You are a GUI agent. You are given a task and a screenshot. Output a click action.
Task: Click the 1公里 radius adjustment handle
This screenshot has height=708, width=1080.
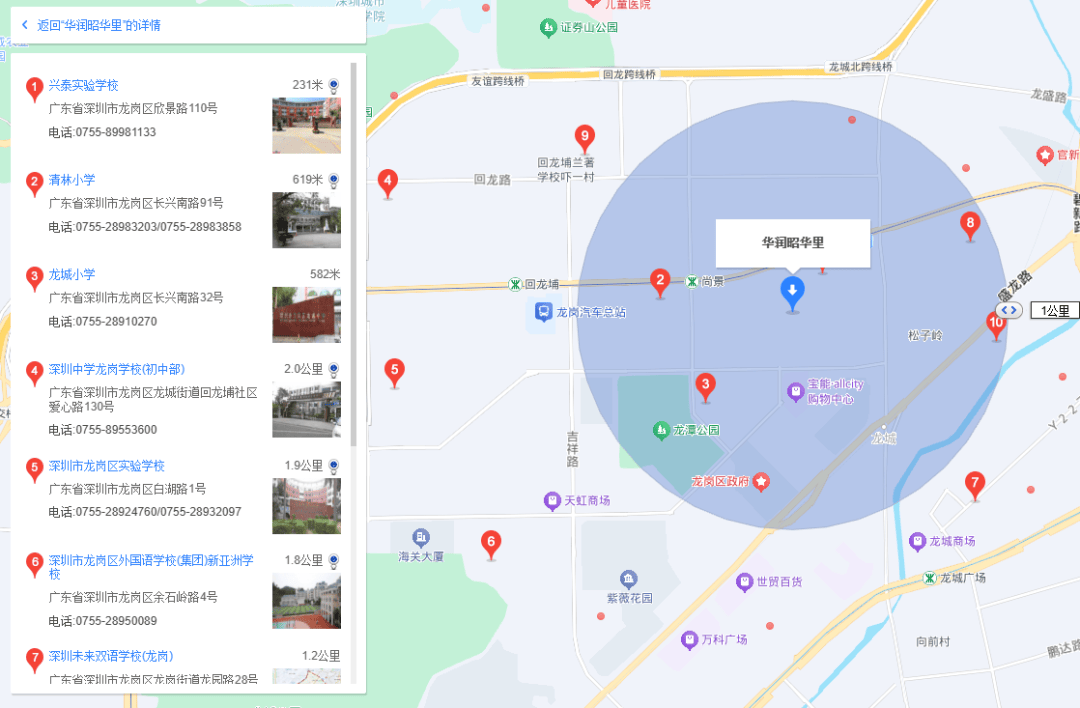pos(1009,311)
